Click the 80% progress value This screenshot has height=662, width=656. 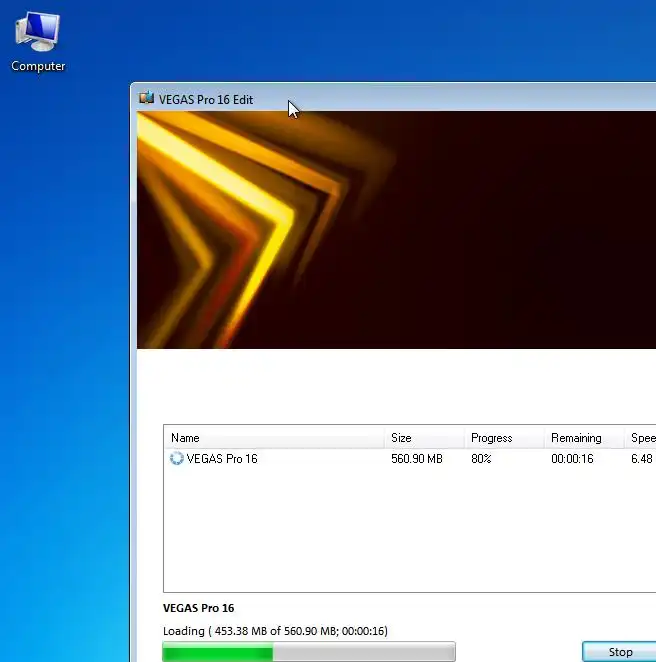[x=481, y=459]
